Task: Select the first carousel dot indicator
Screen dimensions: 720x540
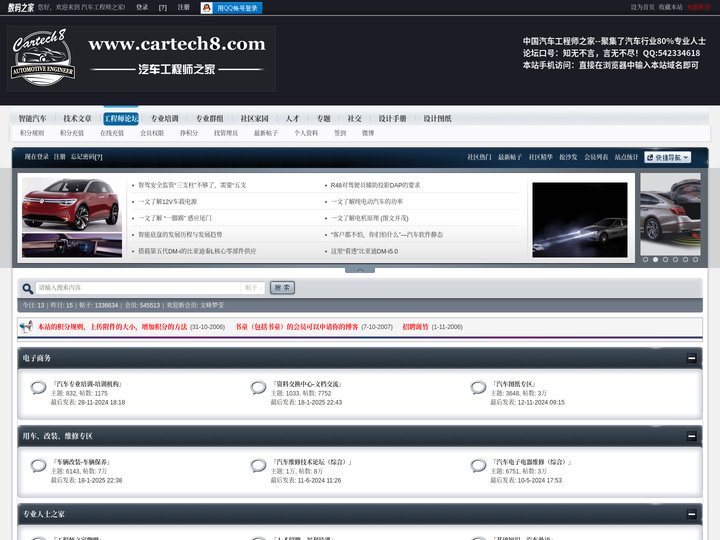Action: click(646, 259)
